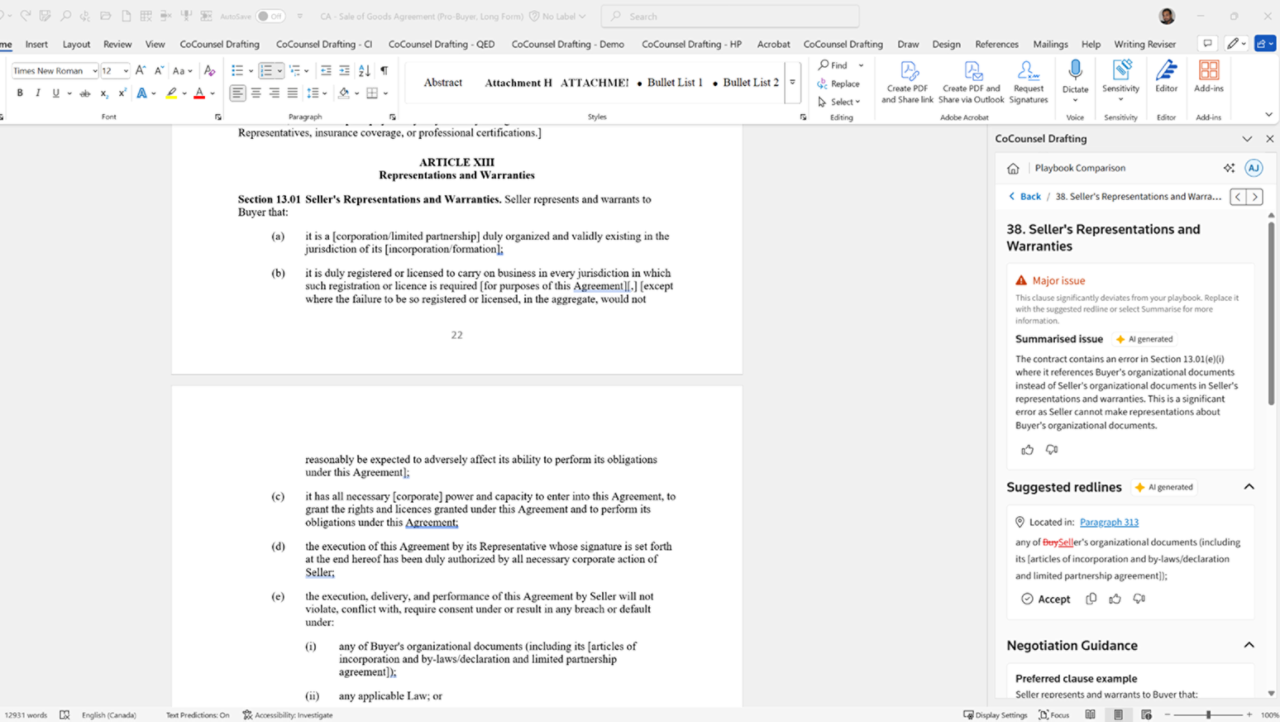Click Create PDF and Share link
This screenshot has width=1280, height=722.
908,82
